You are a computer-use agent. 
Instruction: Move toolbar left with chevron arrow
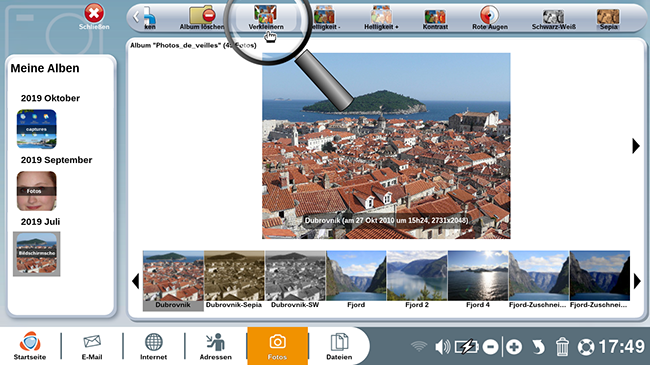click(x=136, y=17)
